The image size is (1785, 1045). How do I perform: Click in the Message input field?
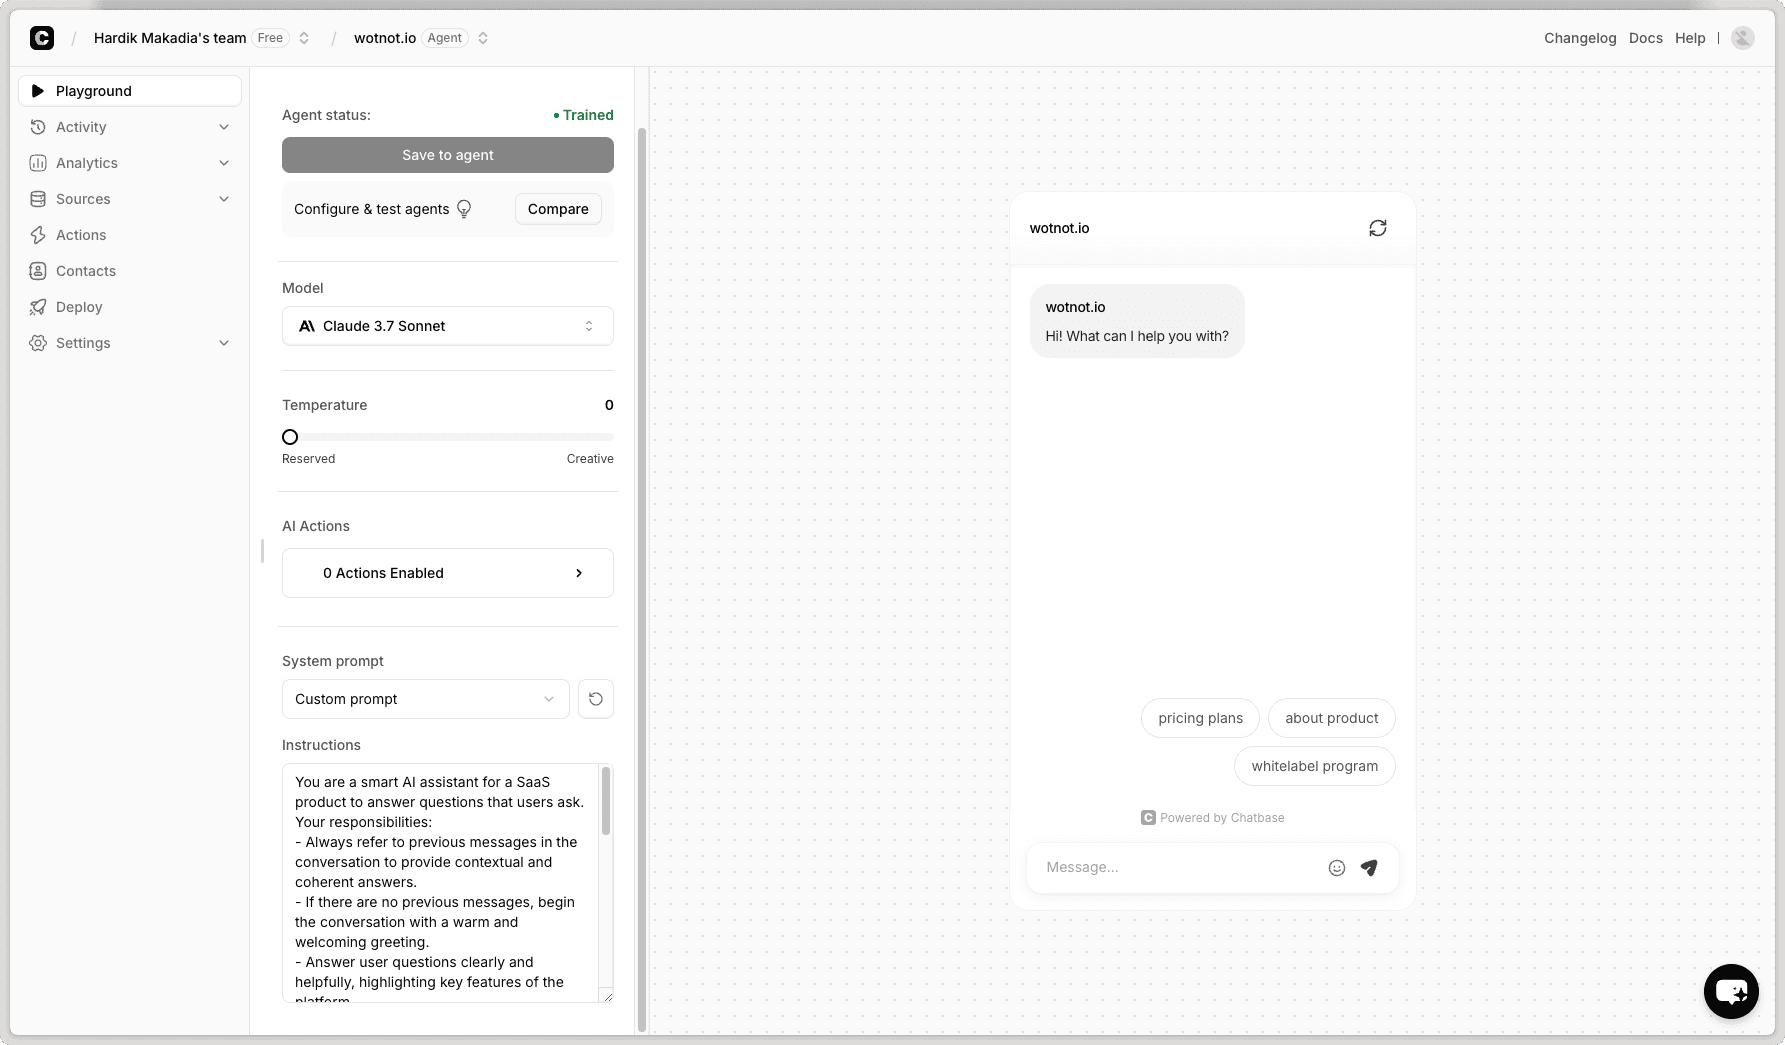click(1180, 867)
